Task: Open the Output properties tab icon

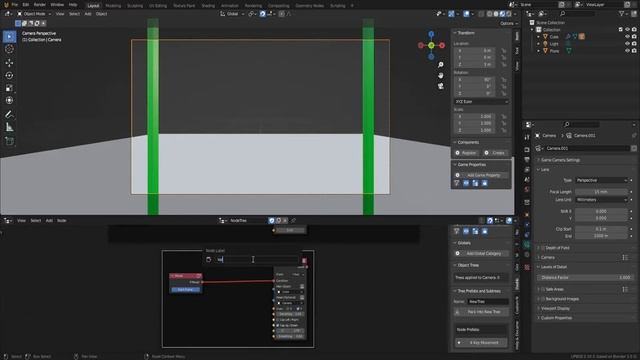Action: (x=527, y=160)
